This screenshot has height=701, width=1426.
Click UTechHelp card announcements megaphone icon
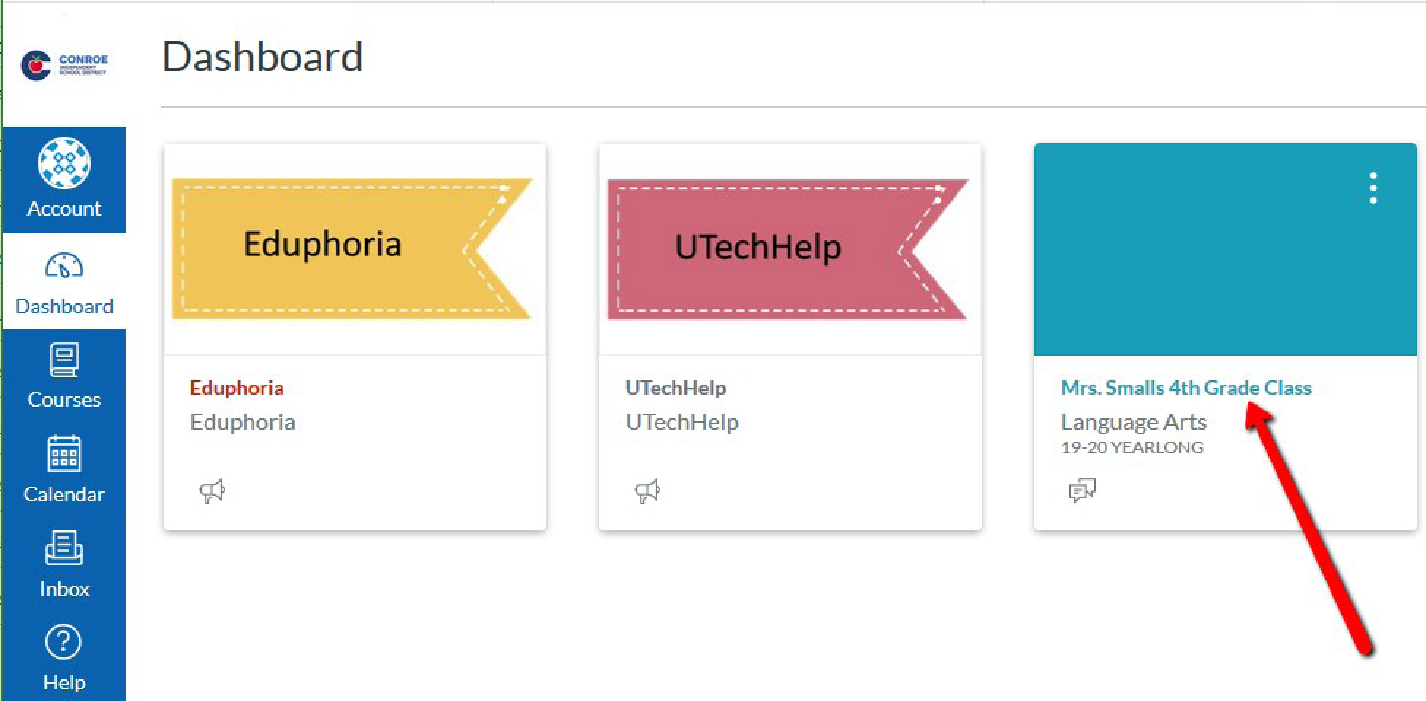click(x=648, y=491)
